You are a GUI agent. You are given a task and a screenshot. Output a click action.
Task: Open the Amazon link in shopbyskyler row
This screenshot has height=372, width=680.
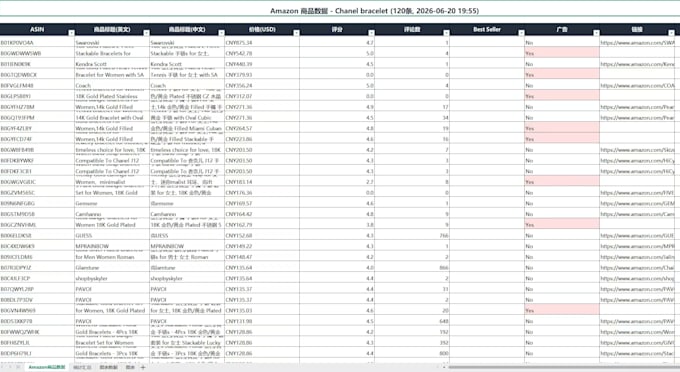(638, 278)
